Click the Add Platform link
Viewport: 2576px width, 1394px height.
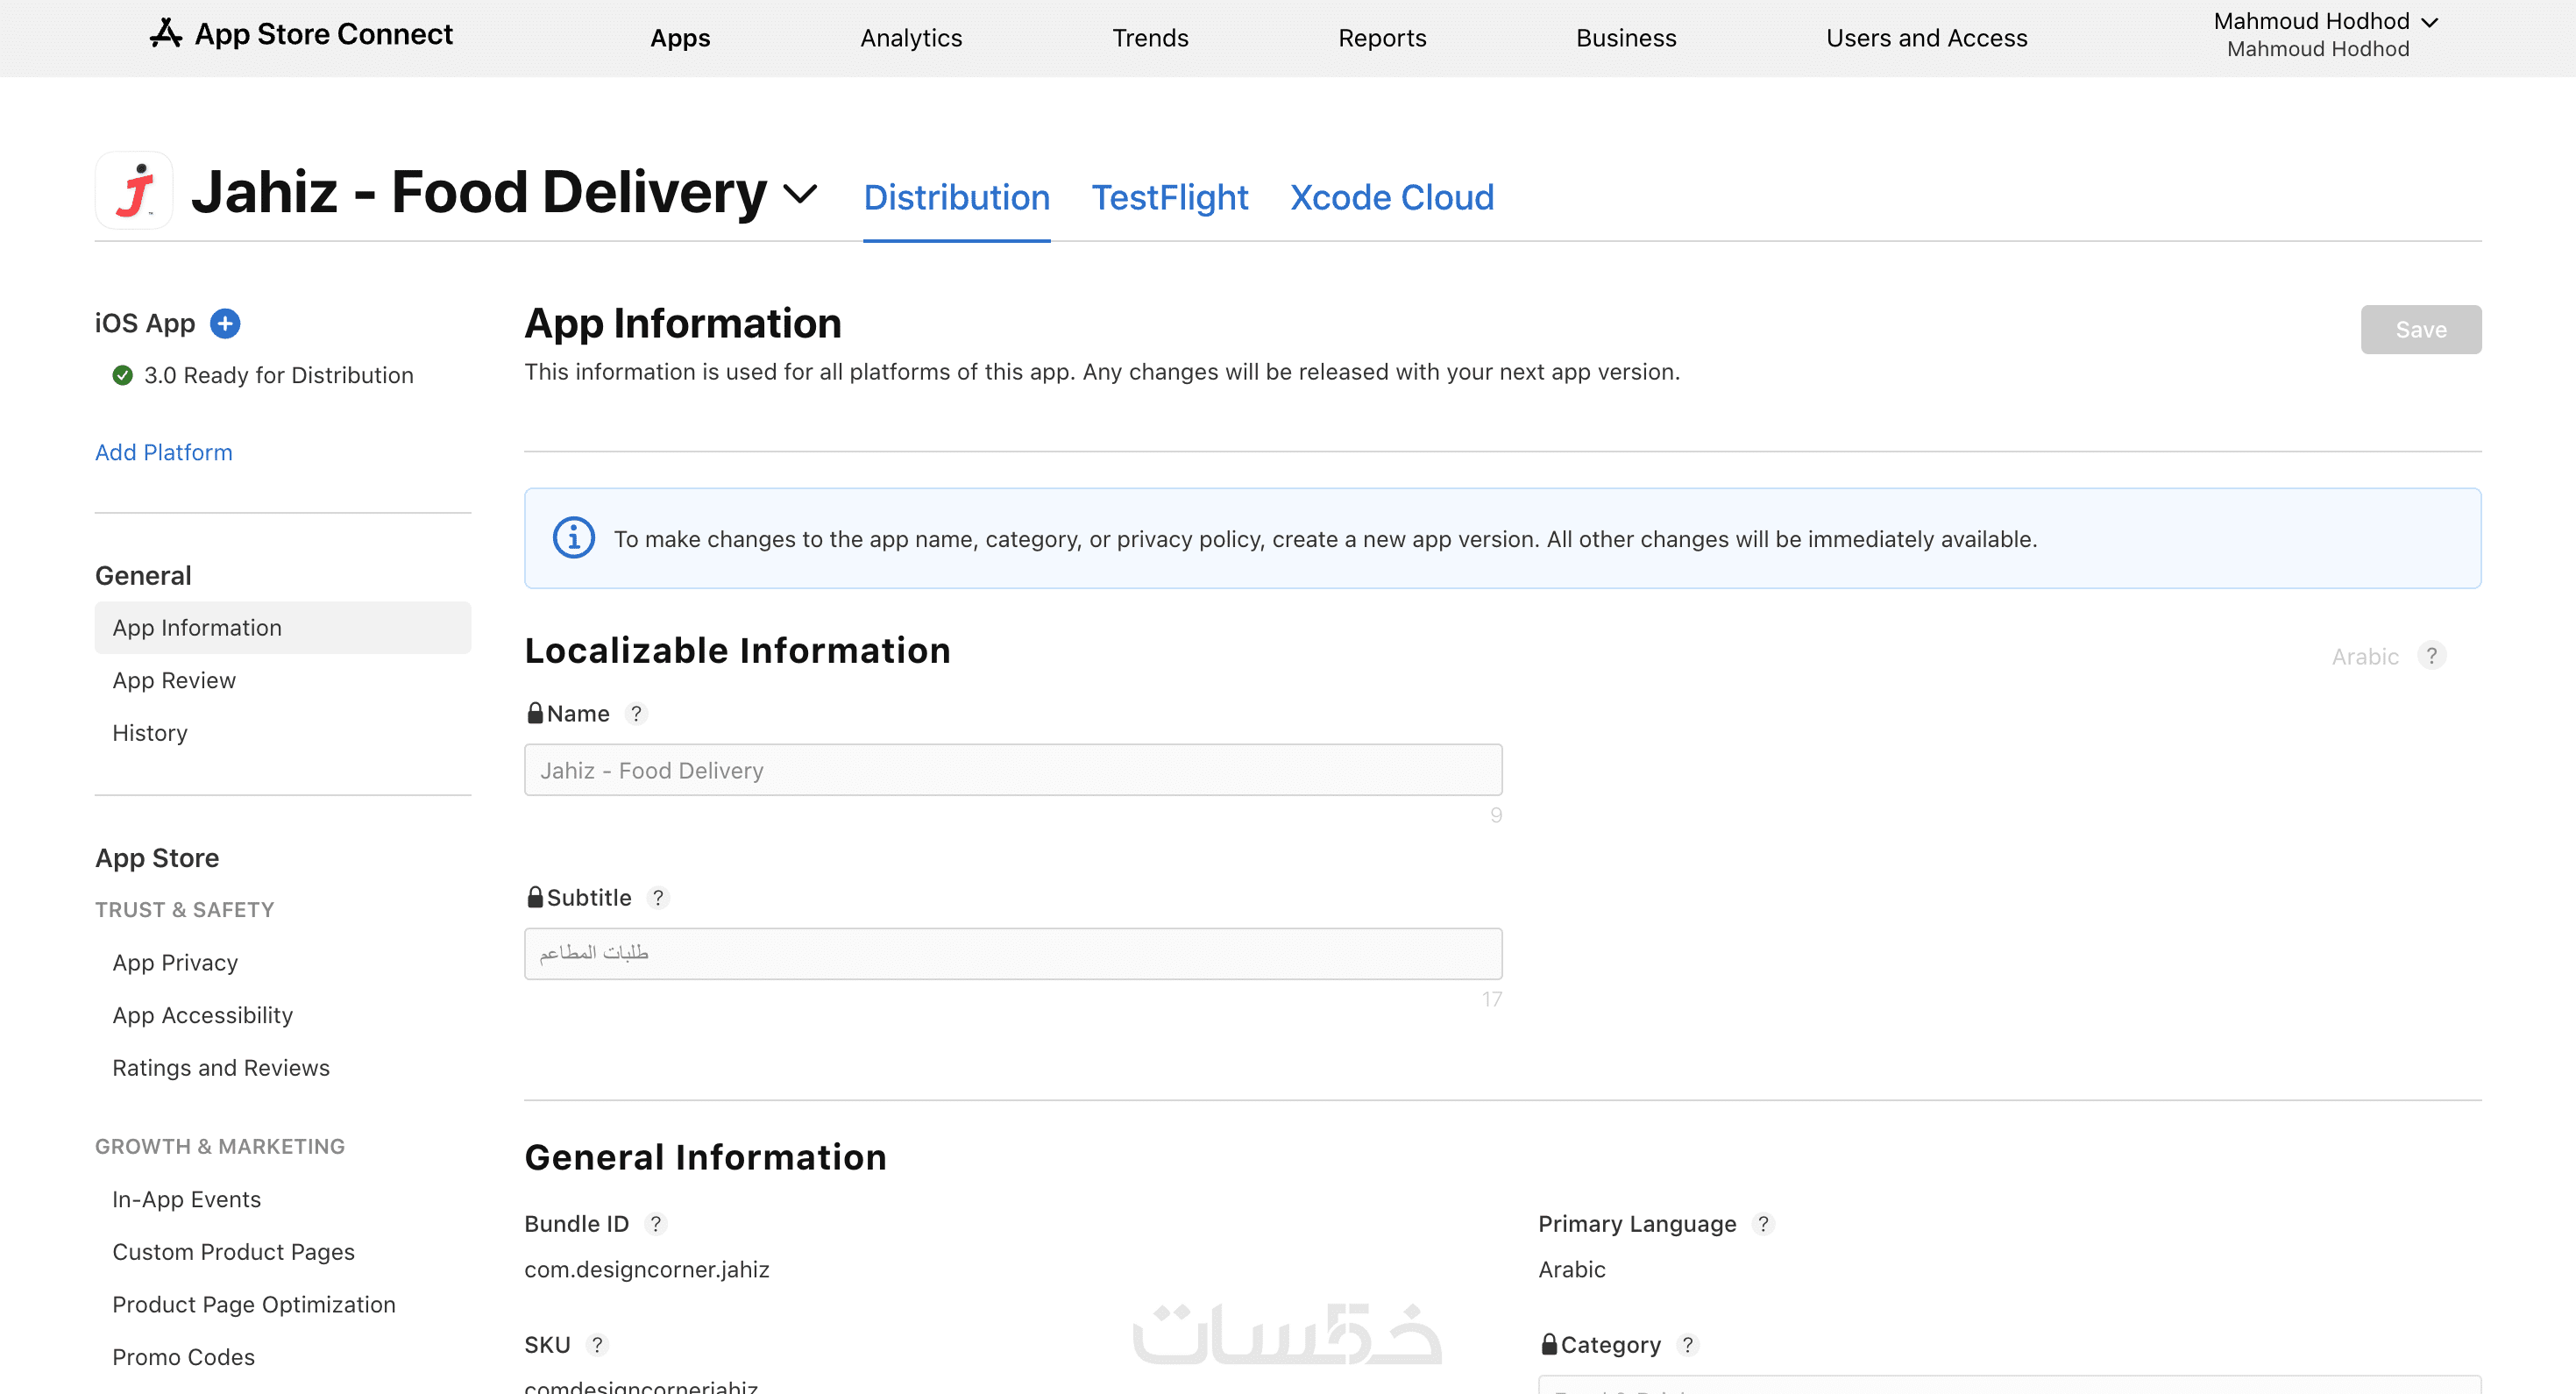[163, 452]
